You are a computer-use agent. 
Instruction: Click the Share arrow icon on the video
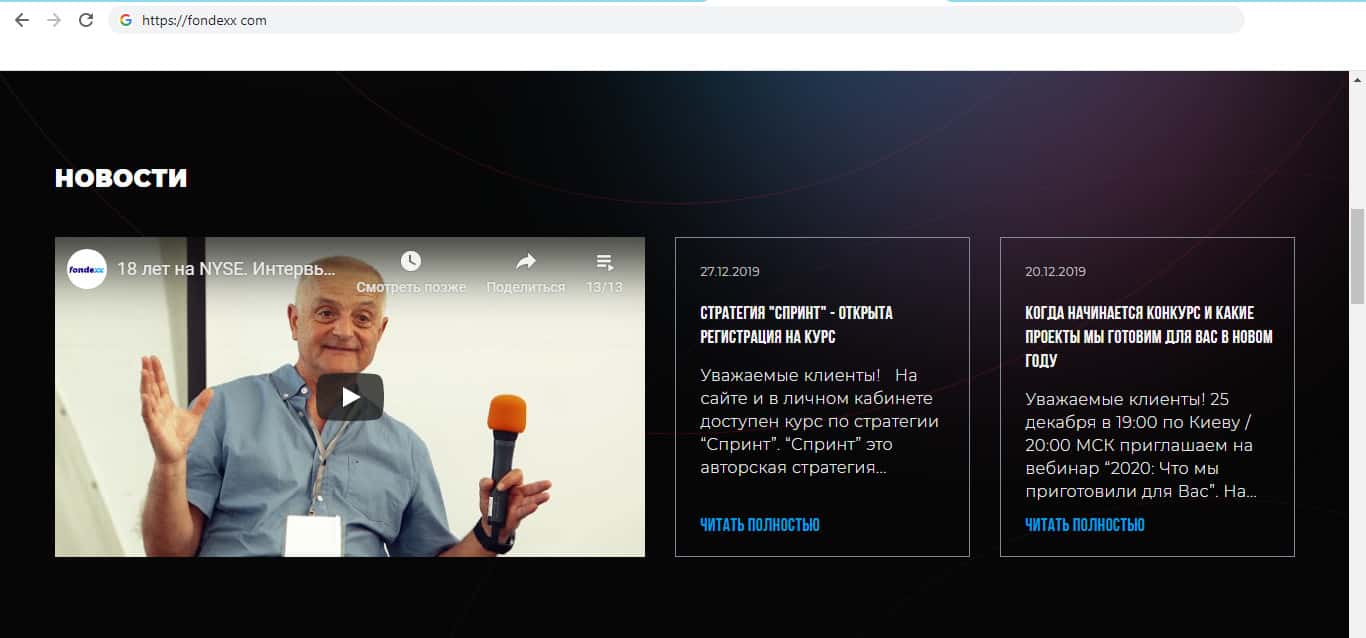point(526,261)
